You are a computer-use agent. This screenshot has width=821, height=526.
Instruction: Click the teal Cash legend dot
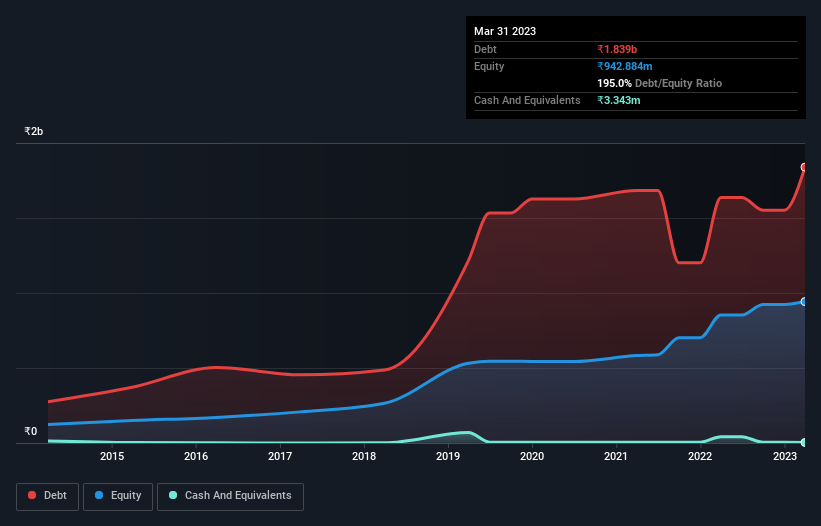pos(173,495)
